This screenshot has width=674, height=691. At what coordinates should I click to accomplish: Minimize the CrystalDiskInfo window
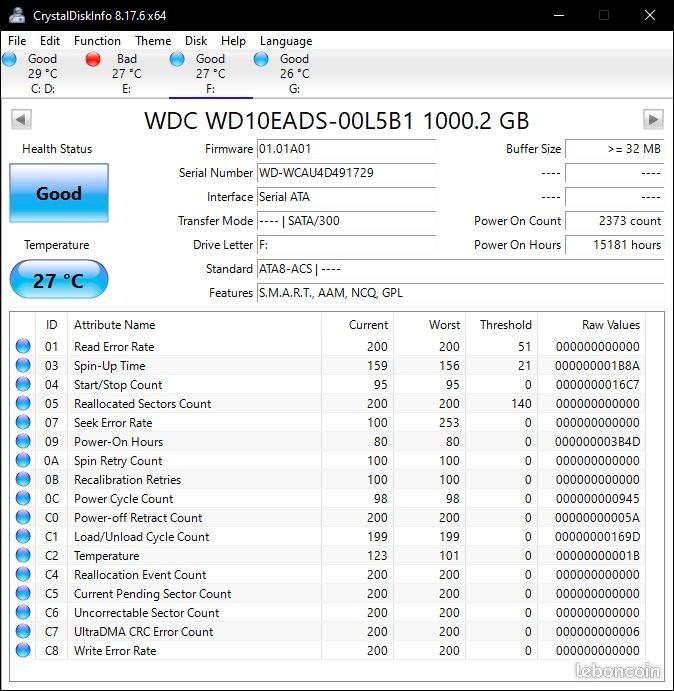(x=559, y=15)
